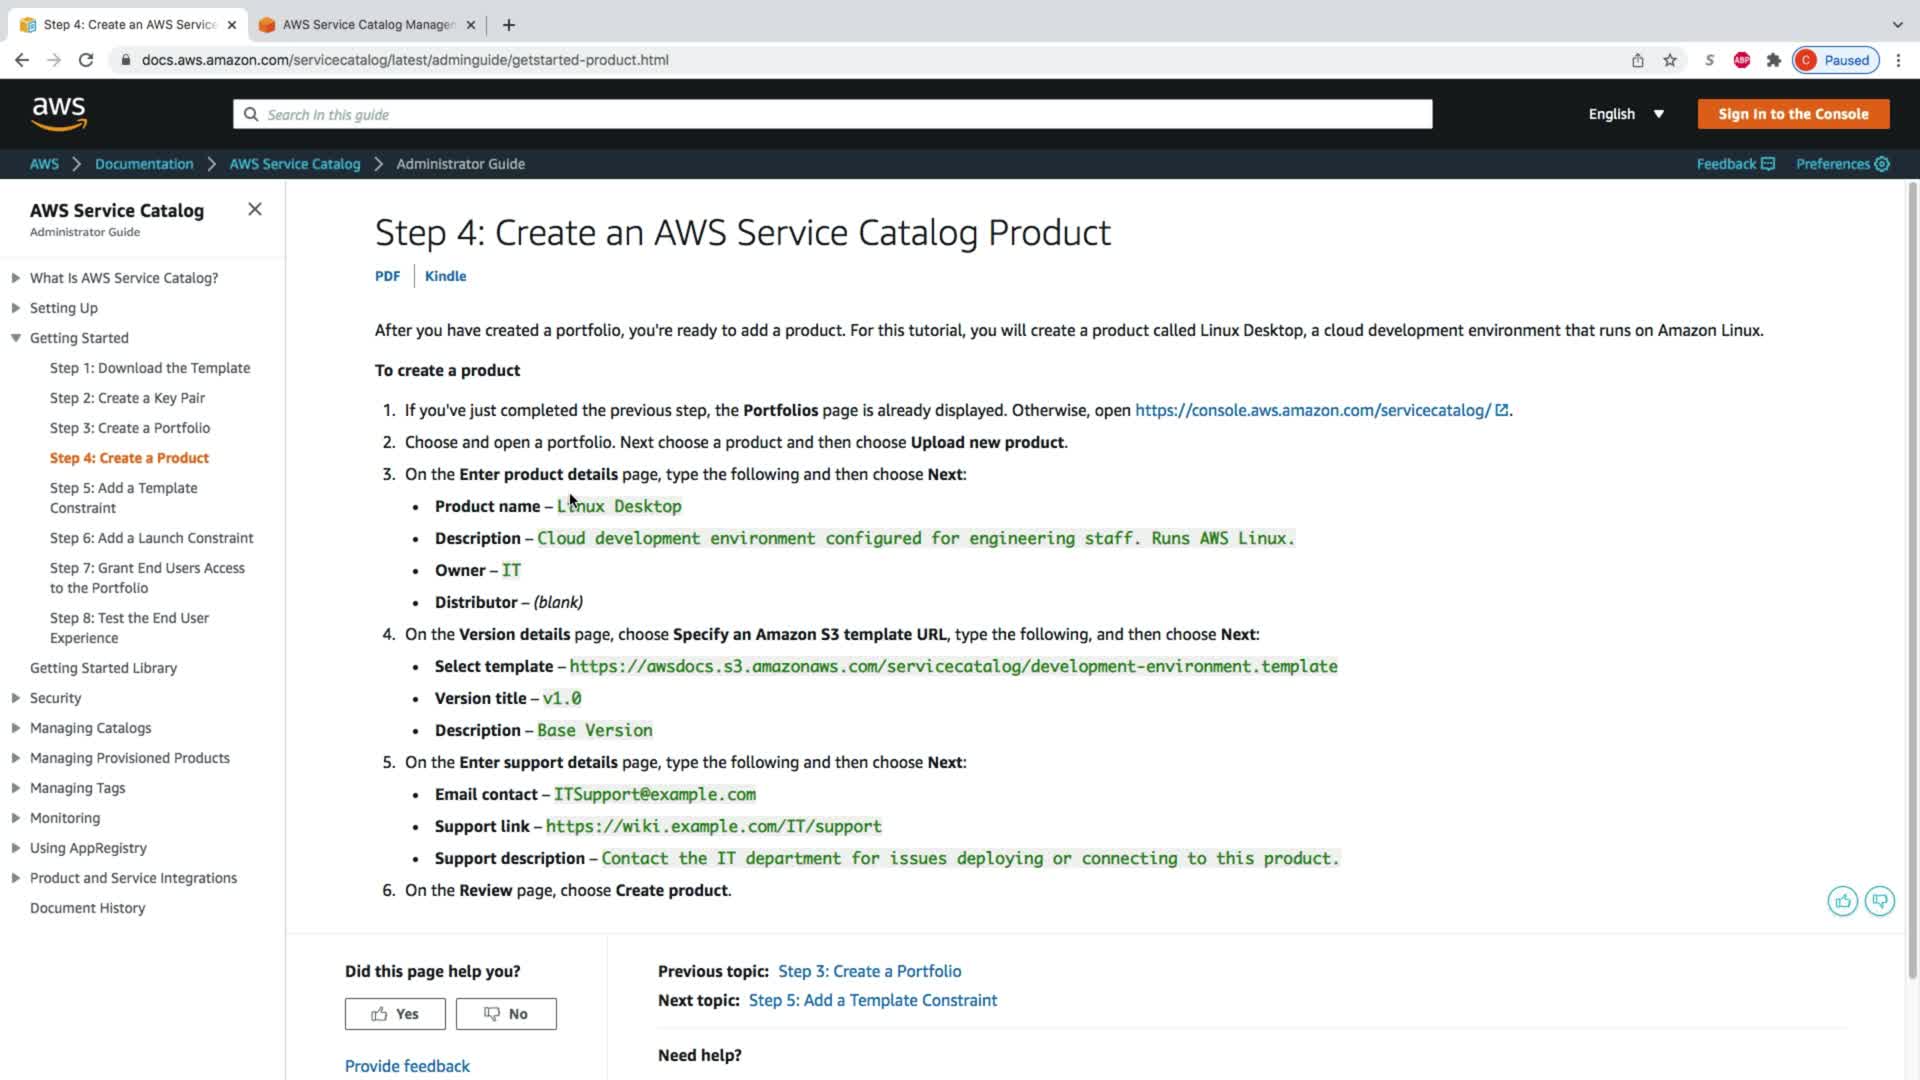Open the English language dropdown
This screenshot has height=1080, width=1920.
[x=1626, y=114]
